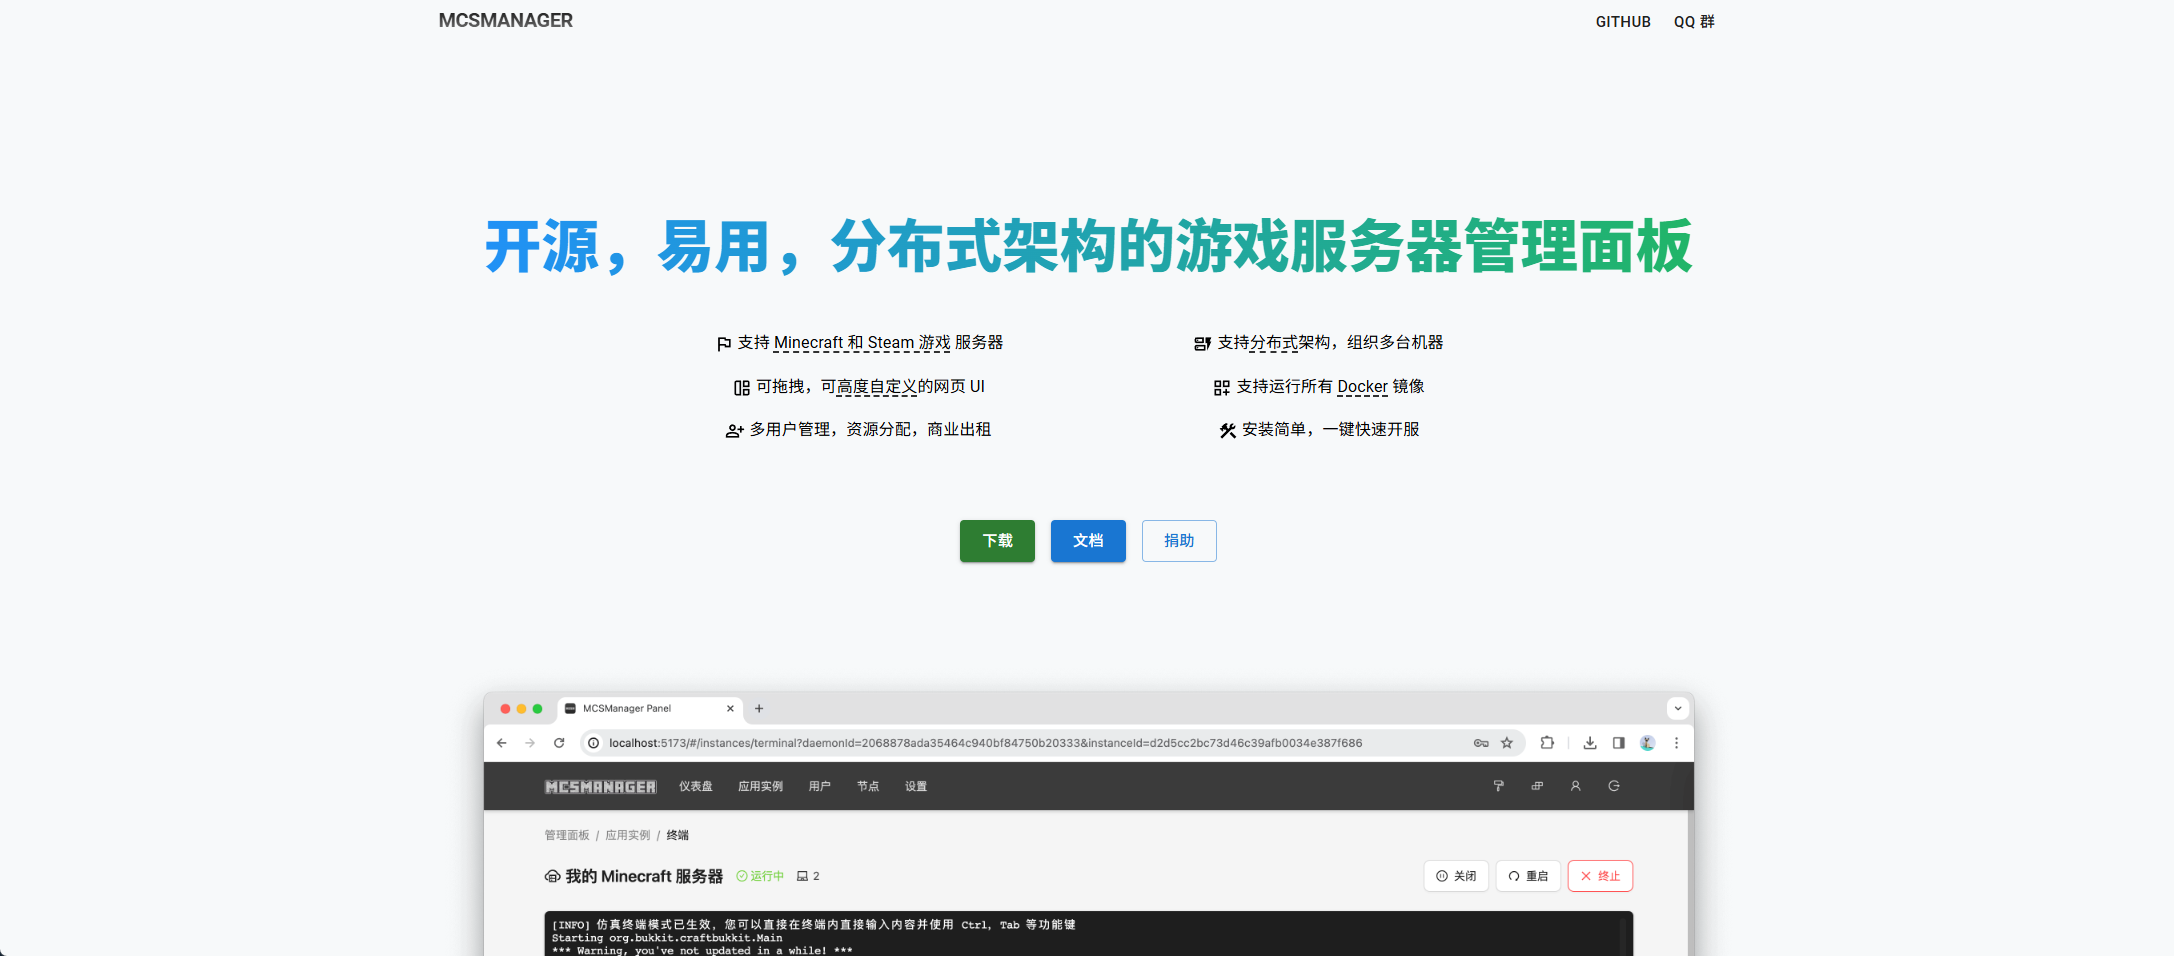2174x956 pixels.
Task: Click the headline 开源，易用，分布式架构的游戏服务器管理面板
Action: [x=1088, y=247]
